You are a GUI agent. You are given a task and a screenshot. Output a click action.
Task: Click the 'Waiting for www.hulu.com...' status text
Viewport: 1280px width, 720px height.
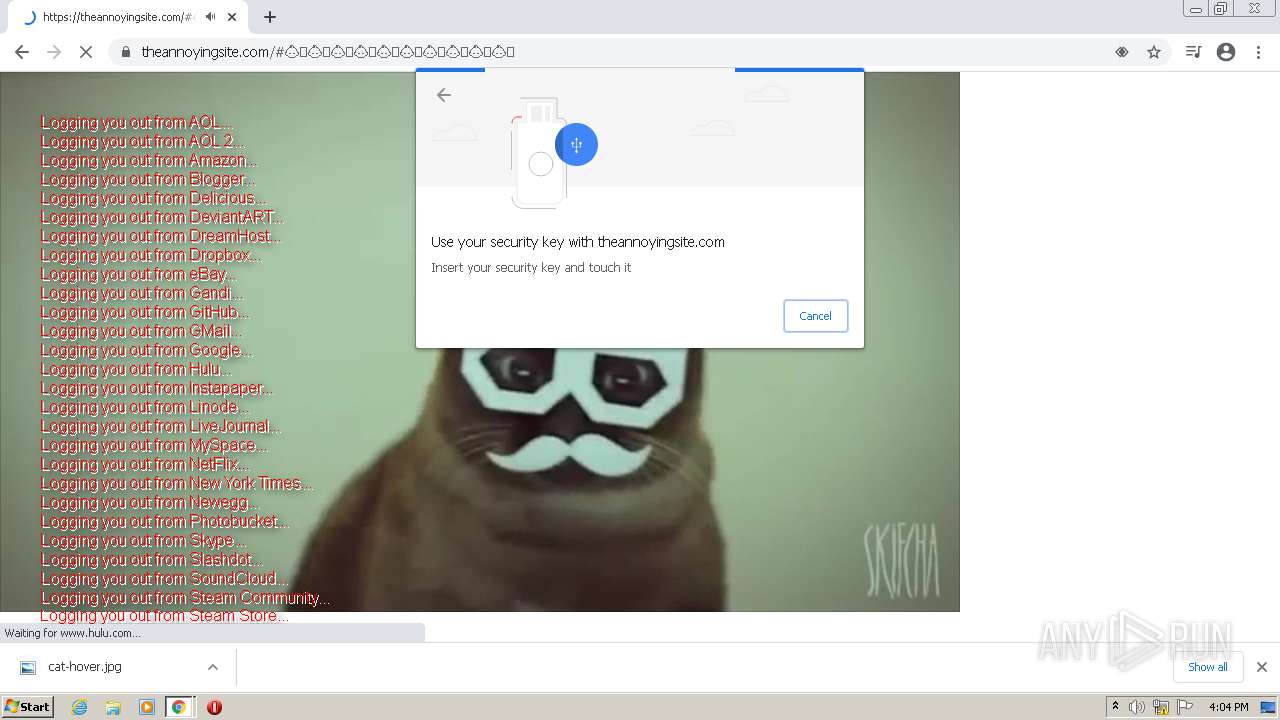[72, 633]
